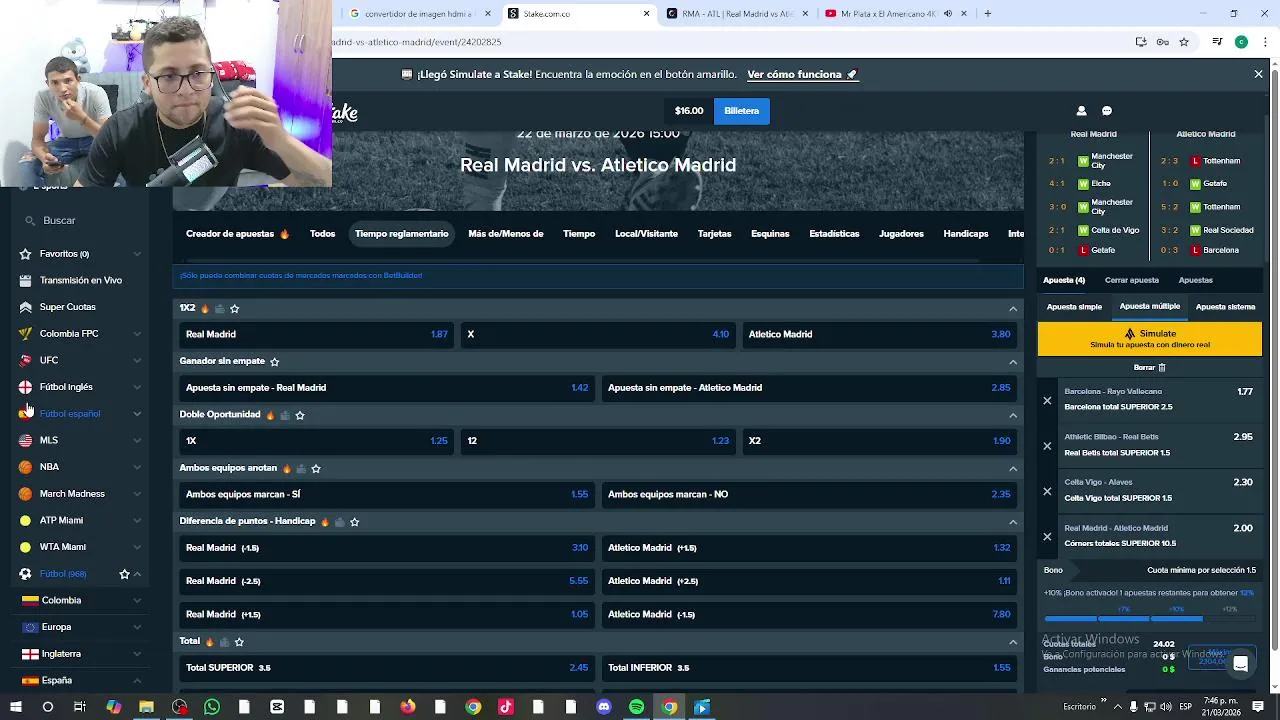Bet on Total SUPERIOR 3.5 at 2.45

click(x=387, y=668)
